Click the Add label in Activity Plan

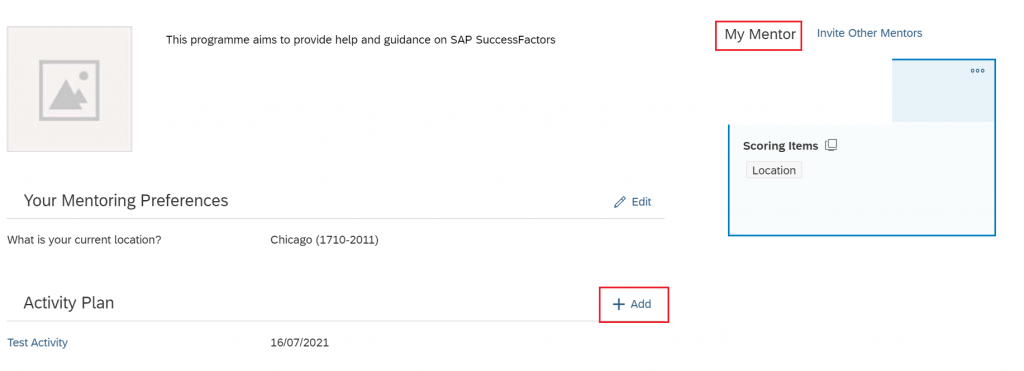(641, 304)
